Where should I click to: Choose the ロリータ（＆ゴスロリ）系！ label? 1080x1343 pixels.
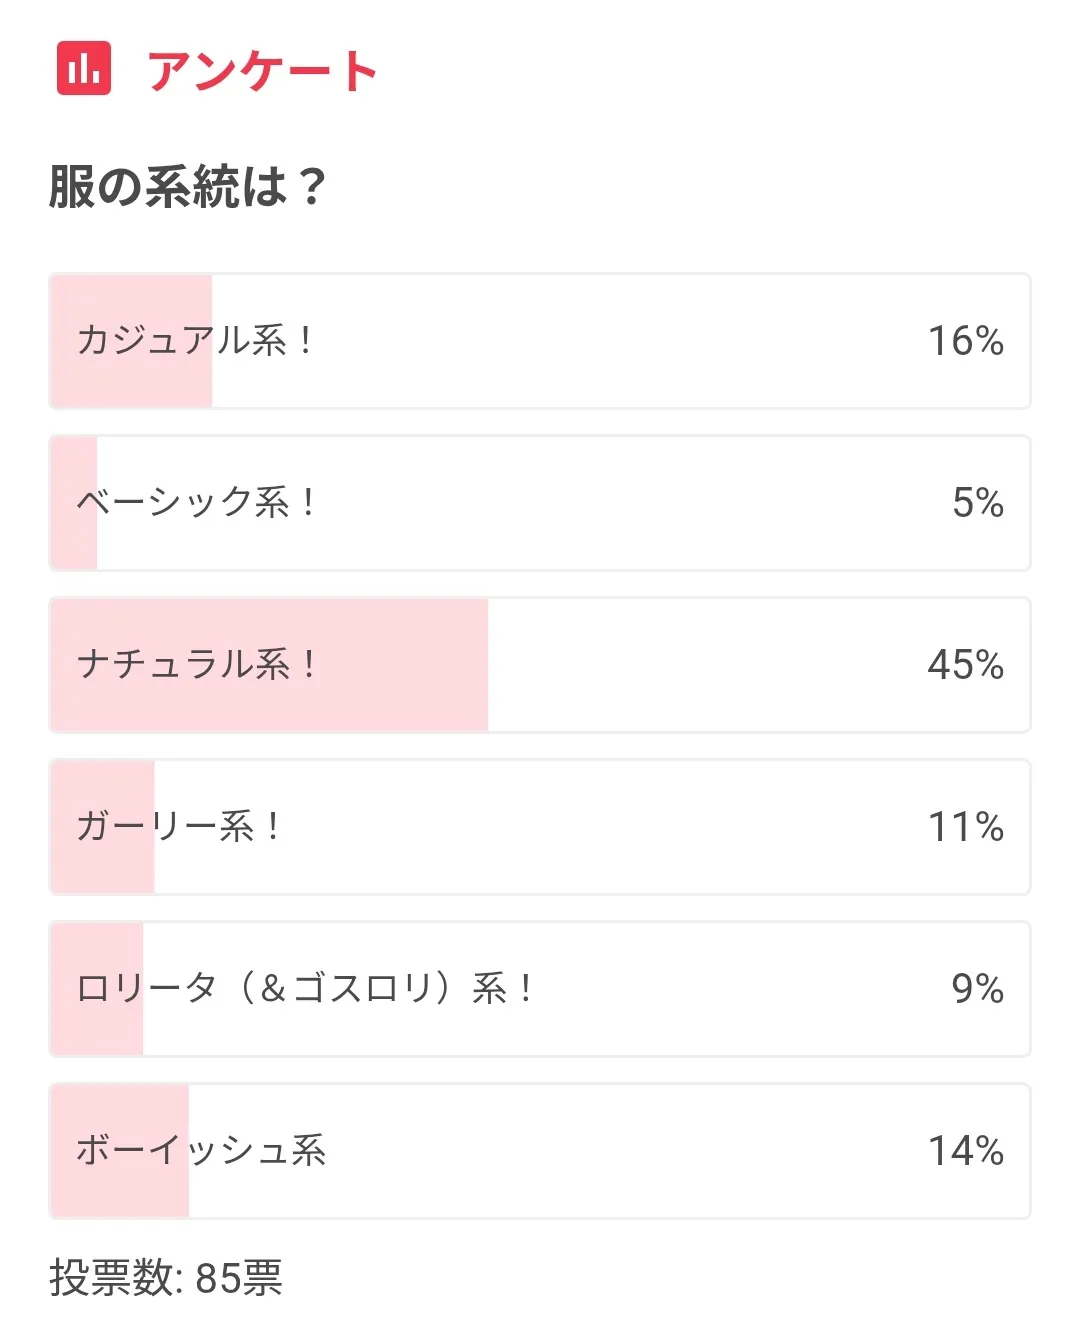pos(305,989)
